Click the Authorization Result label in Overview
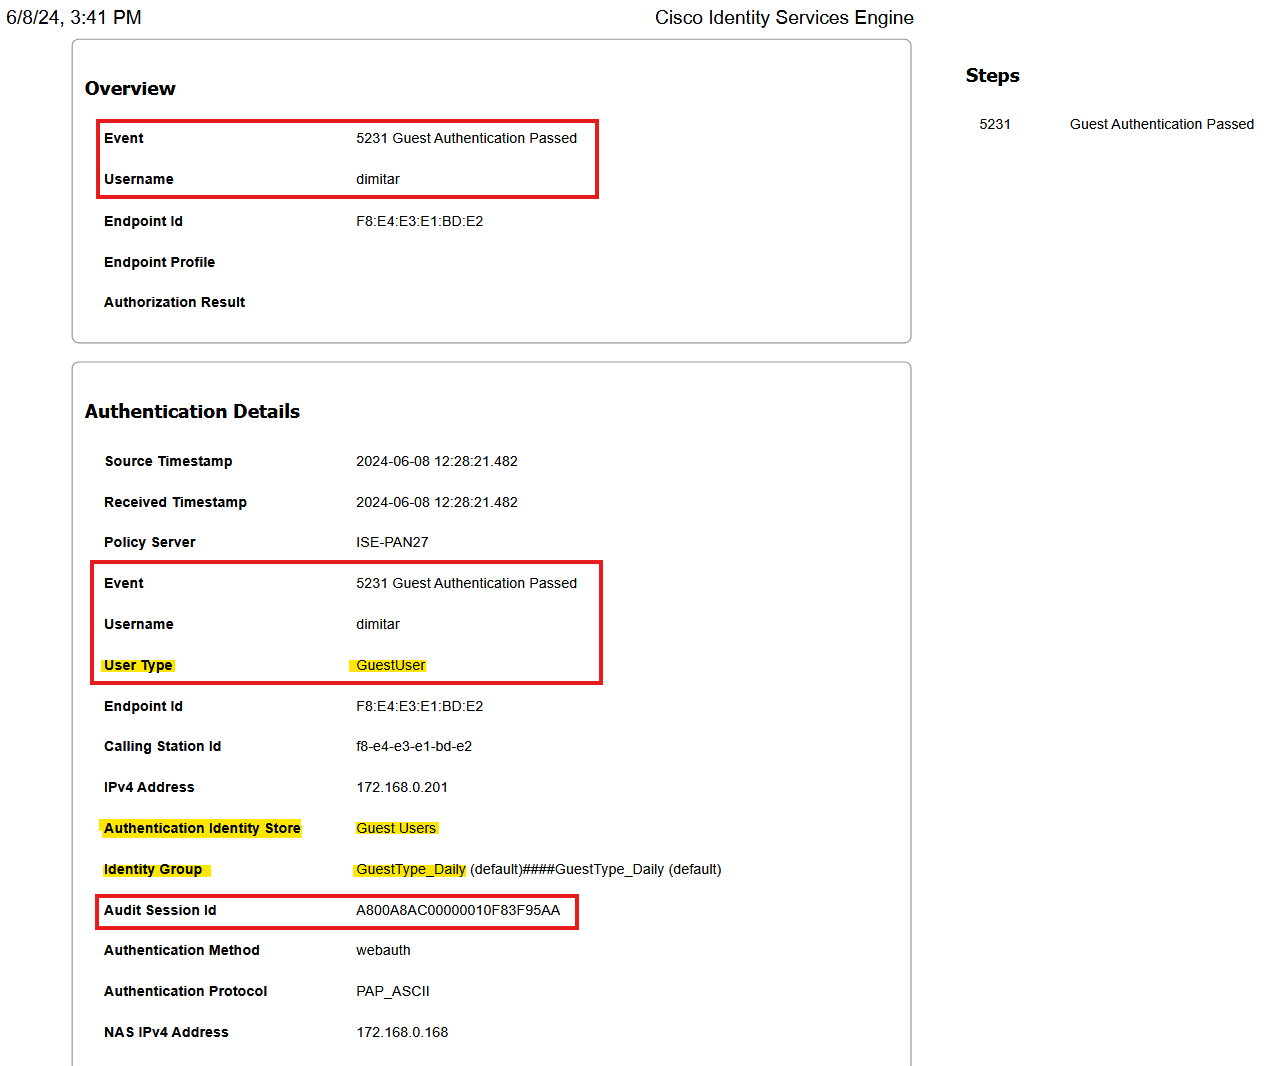The height and width of the screenshot is (1066, 1270). [174, 303]
